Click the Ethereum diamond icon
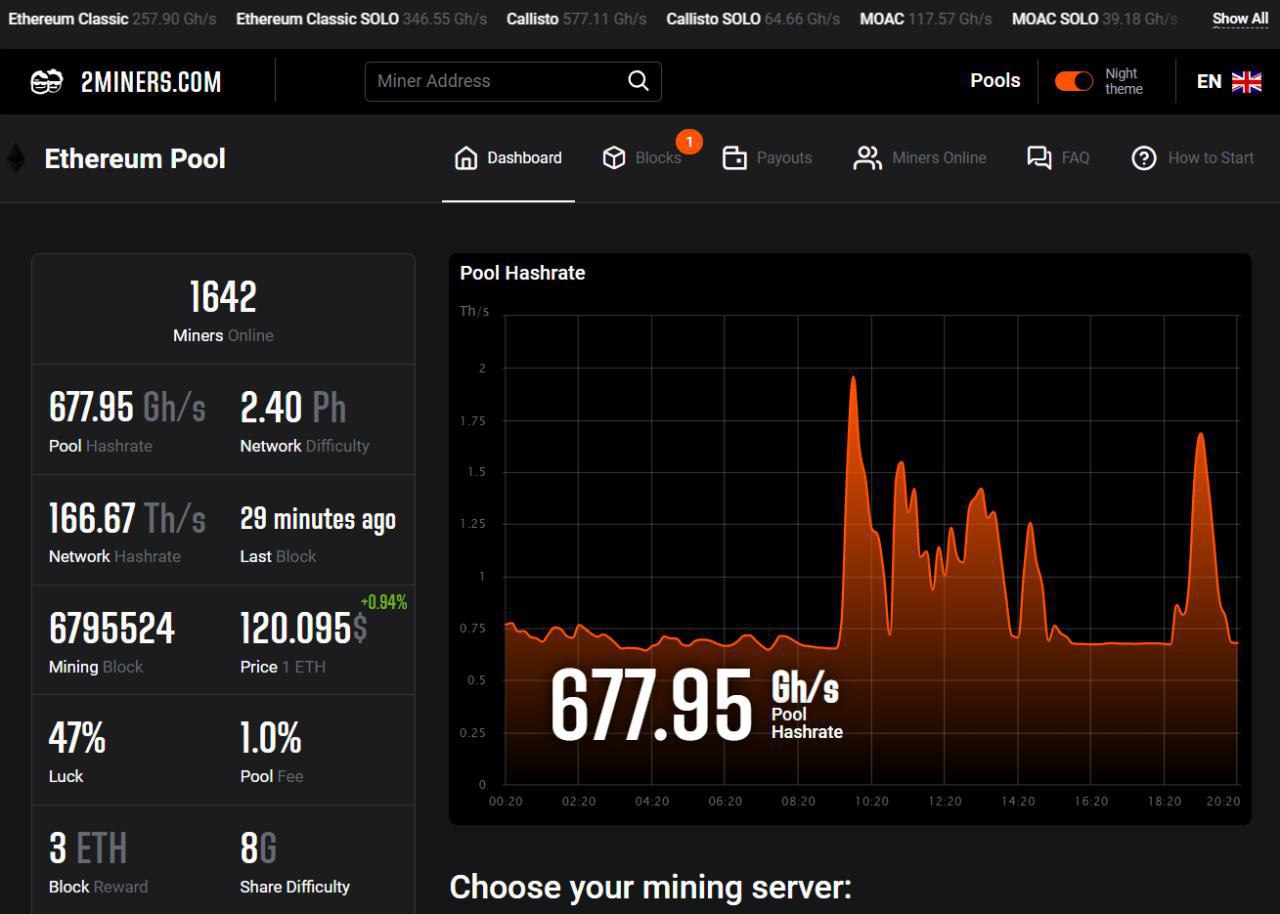1280x914 pixels. click(16, 158)
